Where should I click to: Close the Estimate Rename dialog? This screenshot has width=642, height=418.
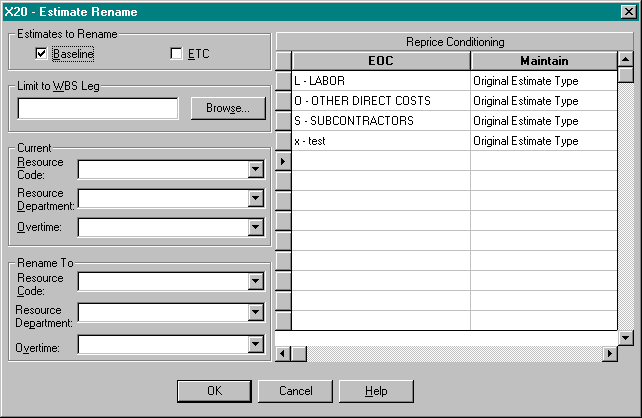point(628,11)
